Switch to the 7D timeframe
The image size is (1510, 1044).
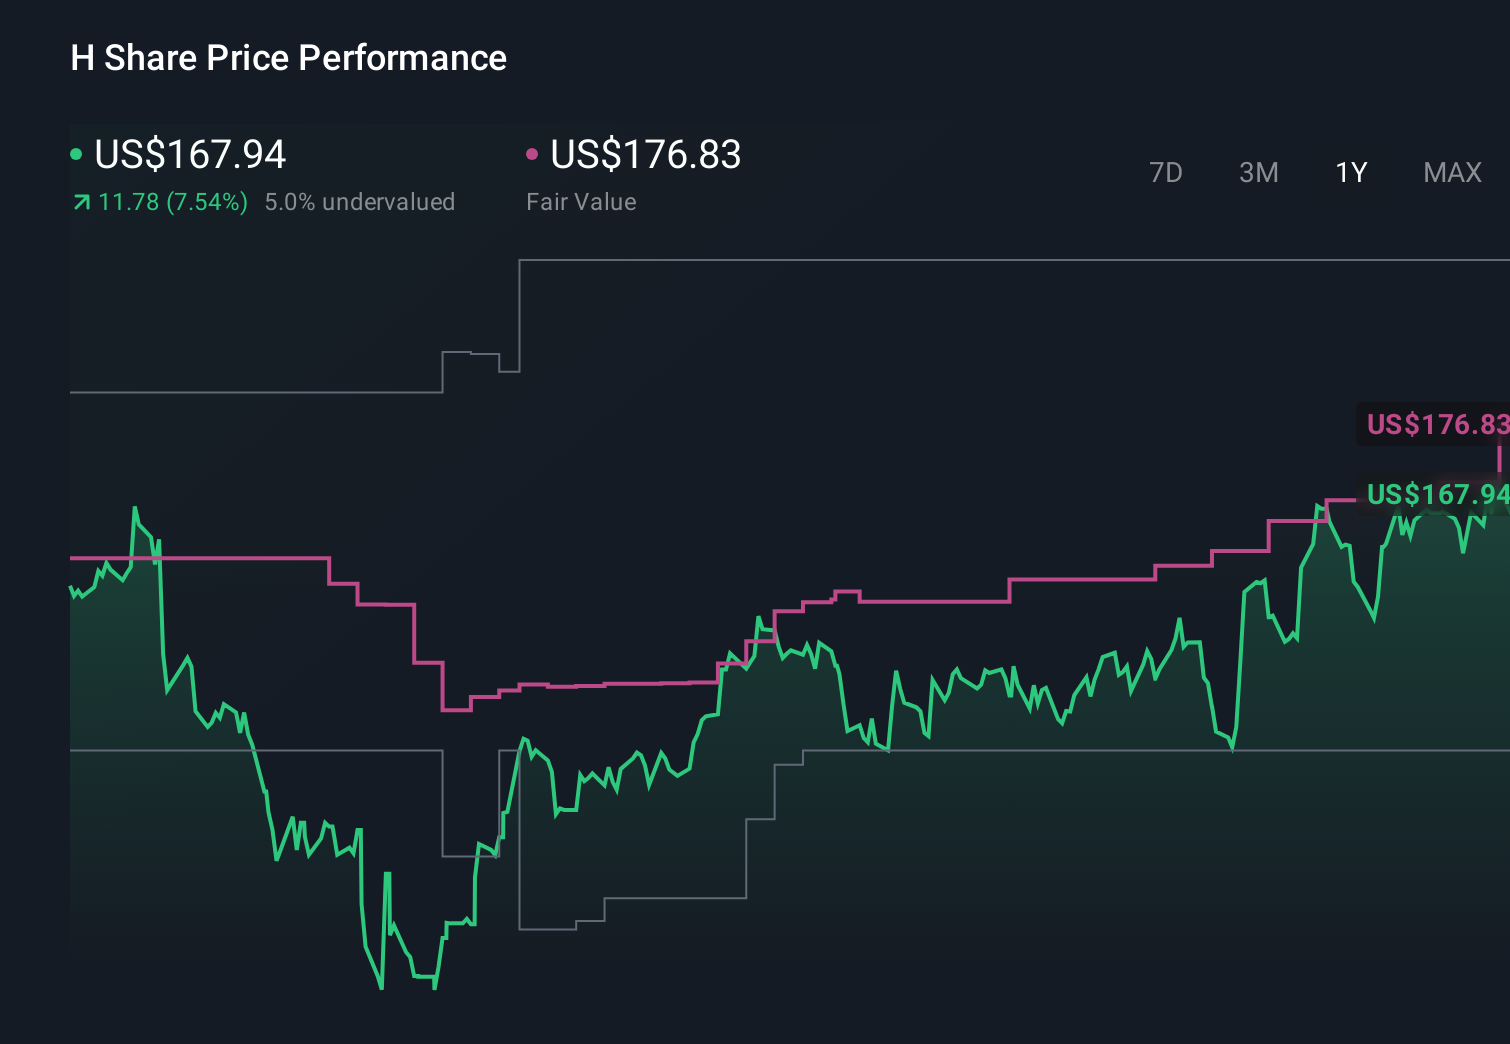click(x=1166, y=172)
